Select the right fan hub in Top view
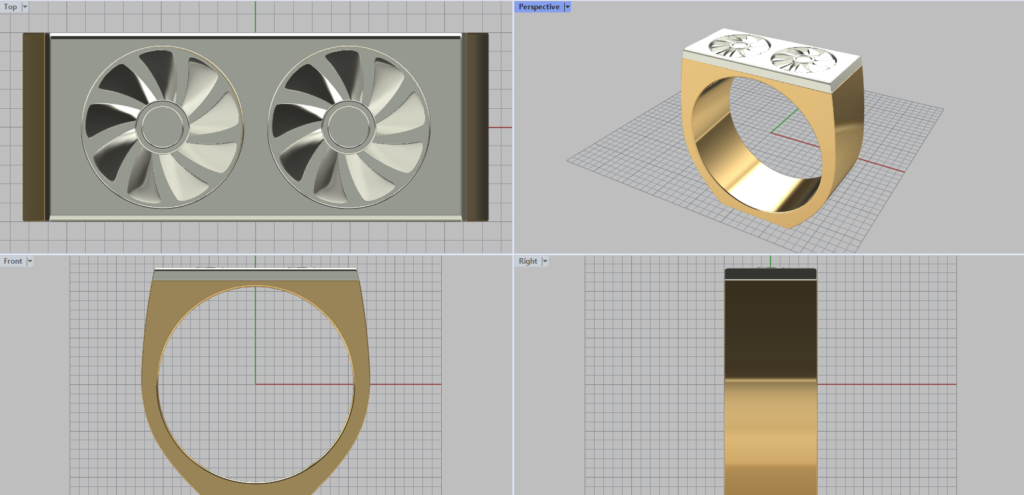 [348, 125]
